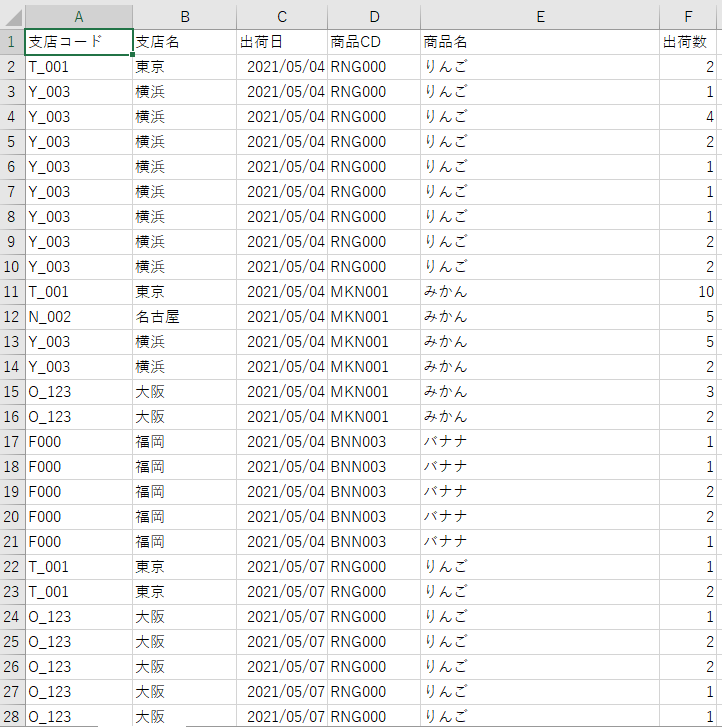Click the 支店コード header cell
The width and height of the screenshot is (722, 727).
(x=78, y=42)
